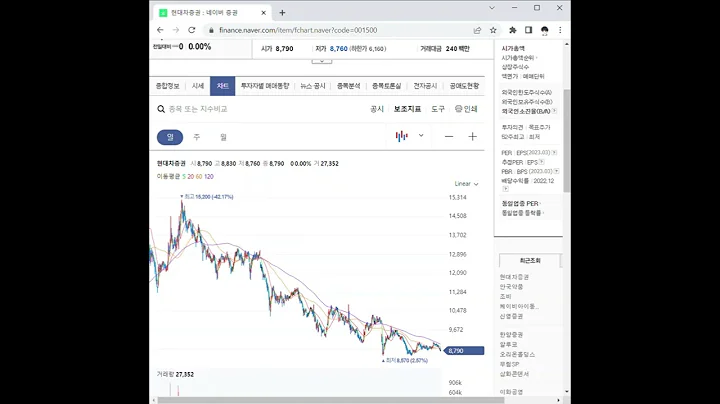Click the vertical page scrollbar thumb
720x404 pixels.
coord(567,140)
